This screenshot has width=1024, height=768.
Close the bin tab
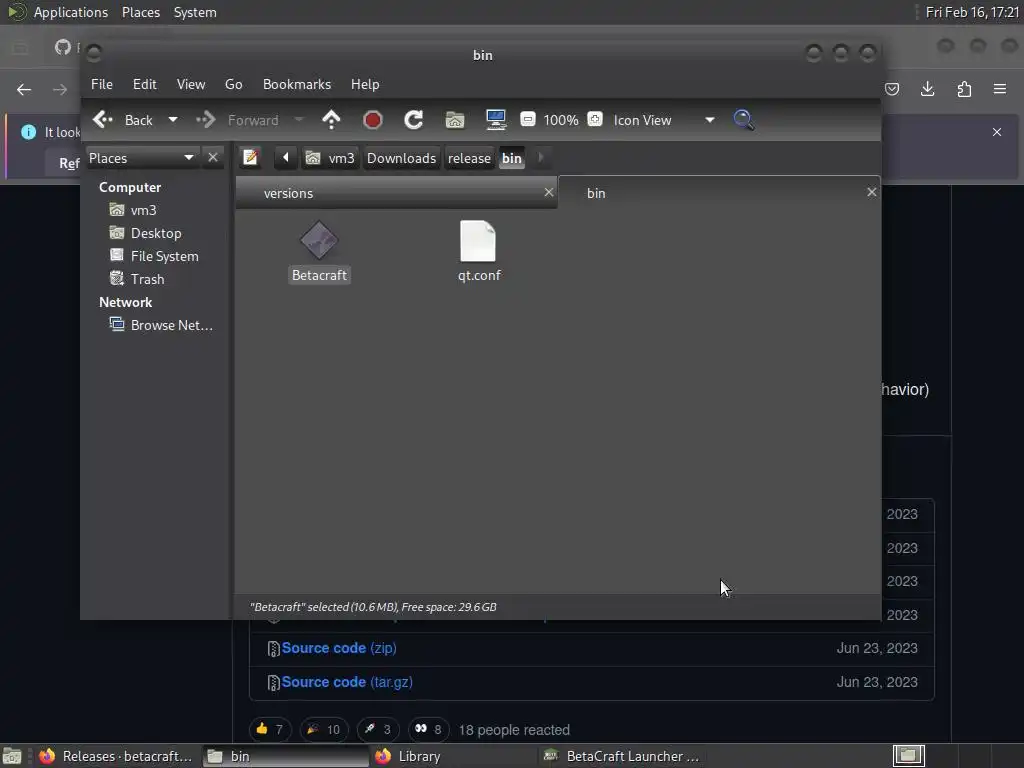pyautogui.click(x=871, y=192)
